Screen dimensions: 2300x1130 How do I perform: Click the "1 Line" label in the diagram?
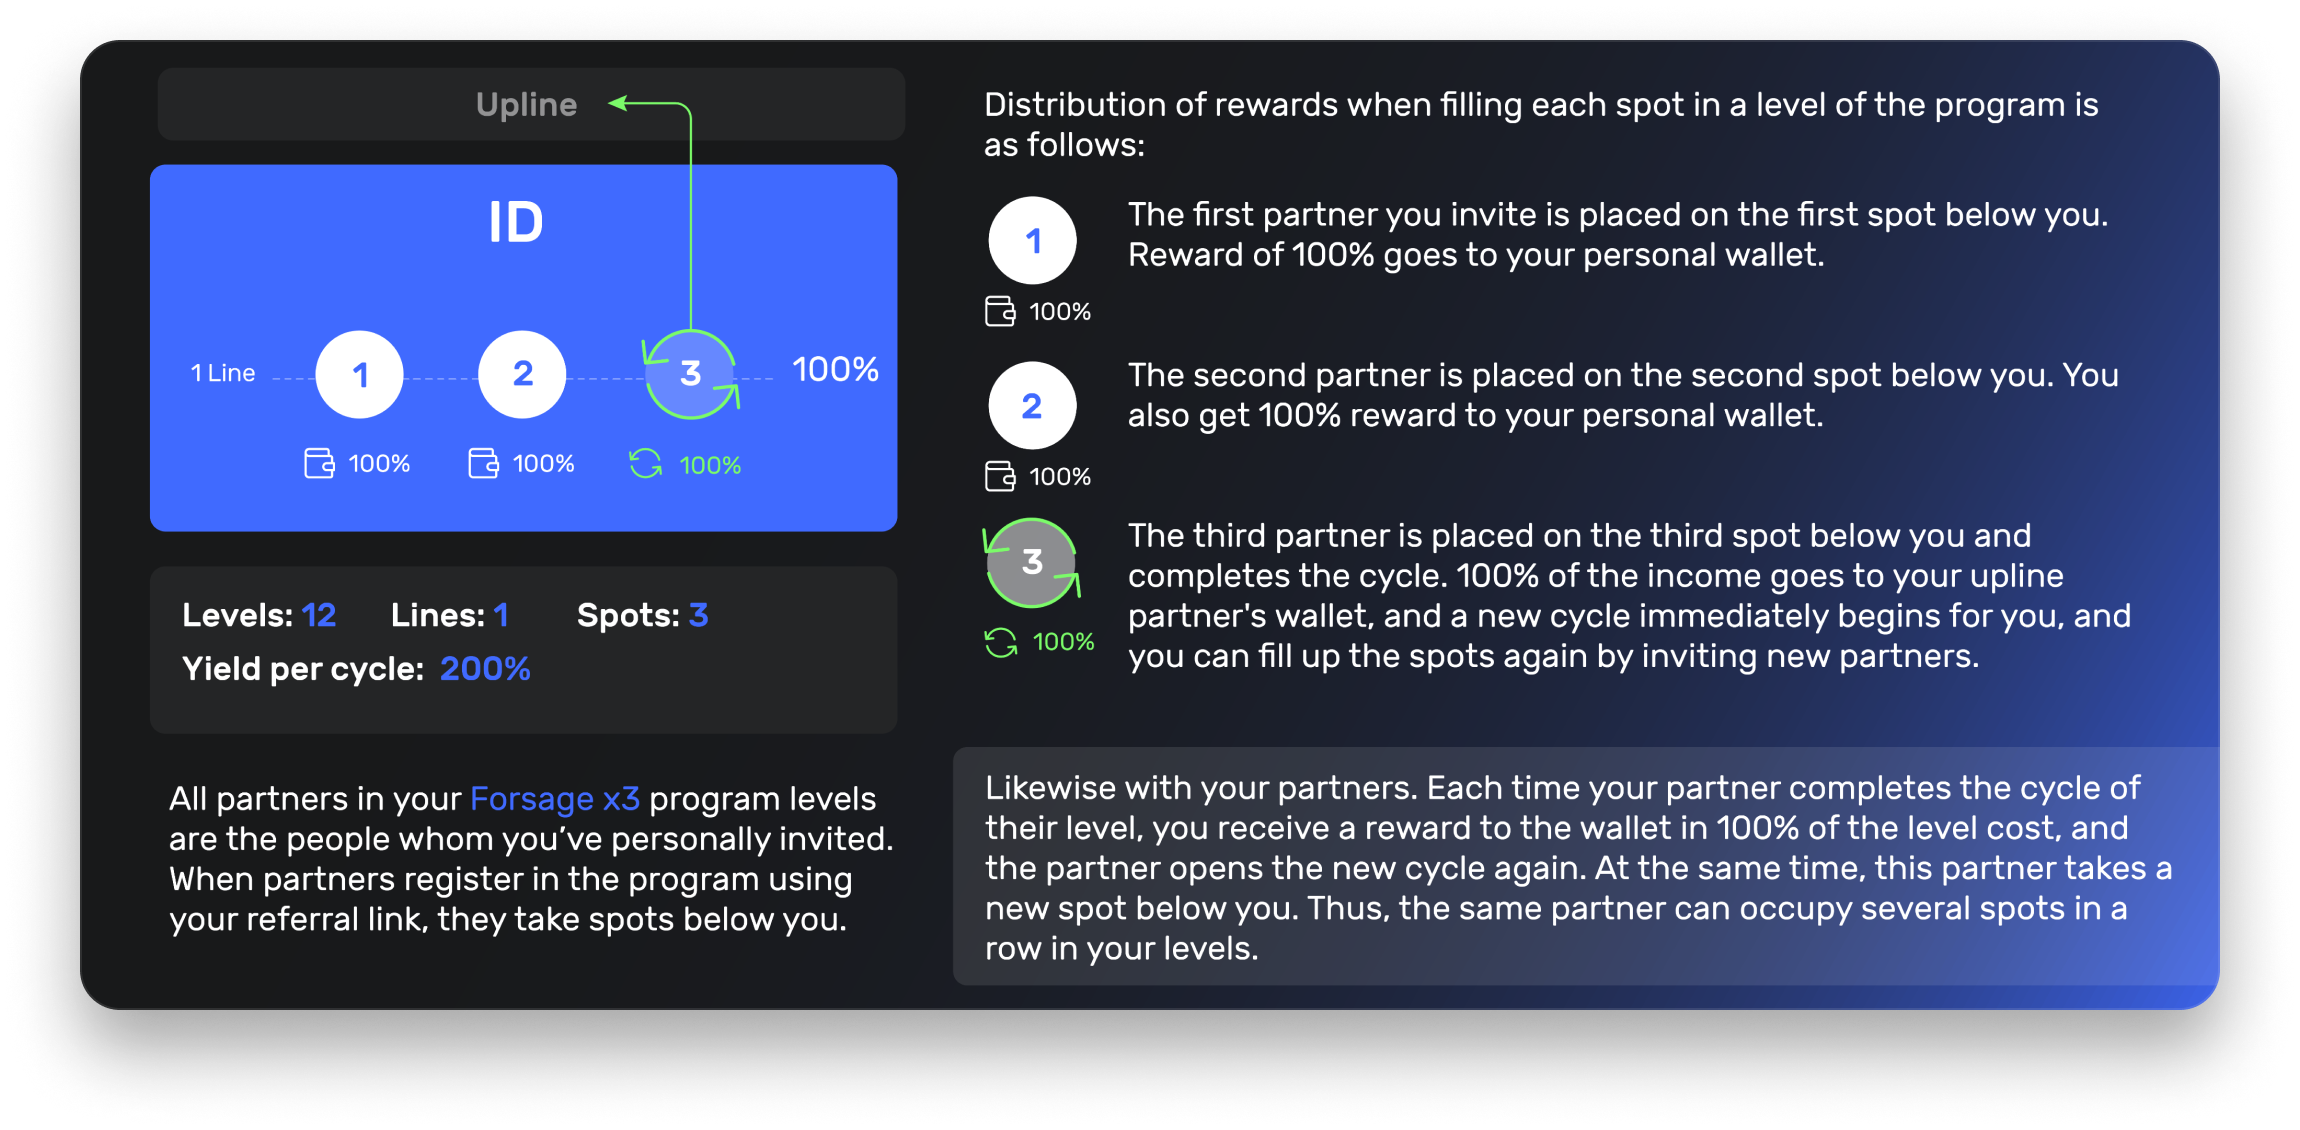[x=223, y=373]
